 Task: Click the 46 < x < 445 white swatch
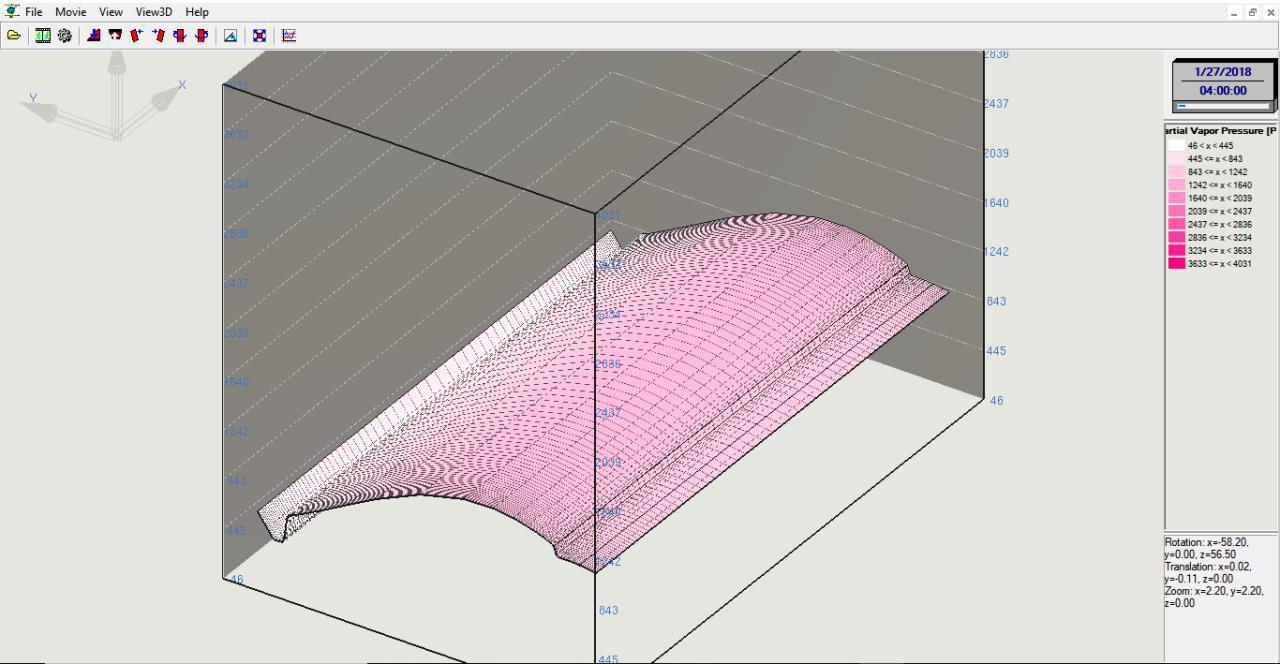click(1177, 146)
